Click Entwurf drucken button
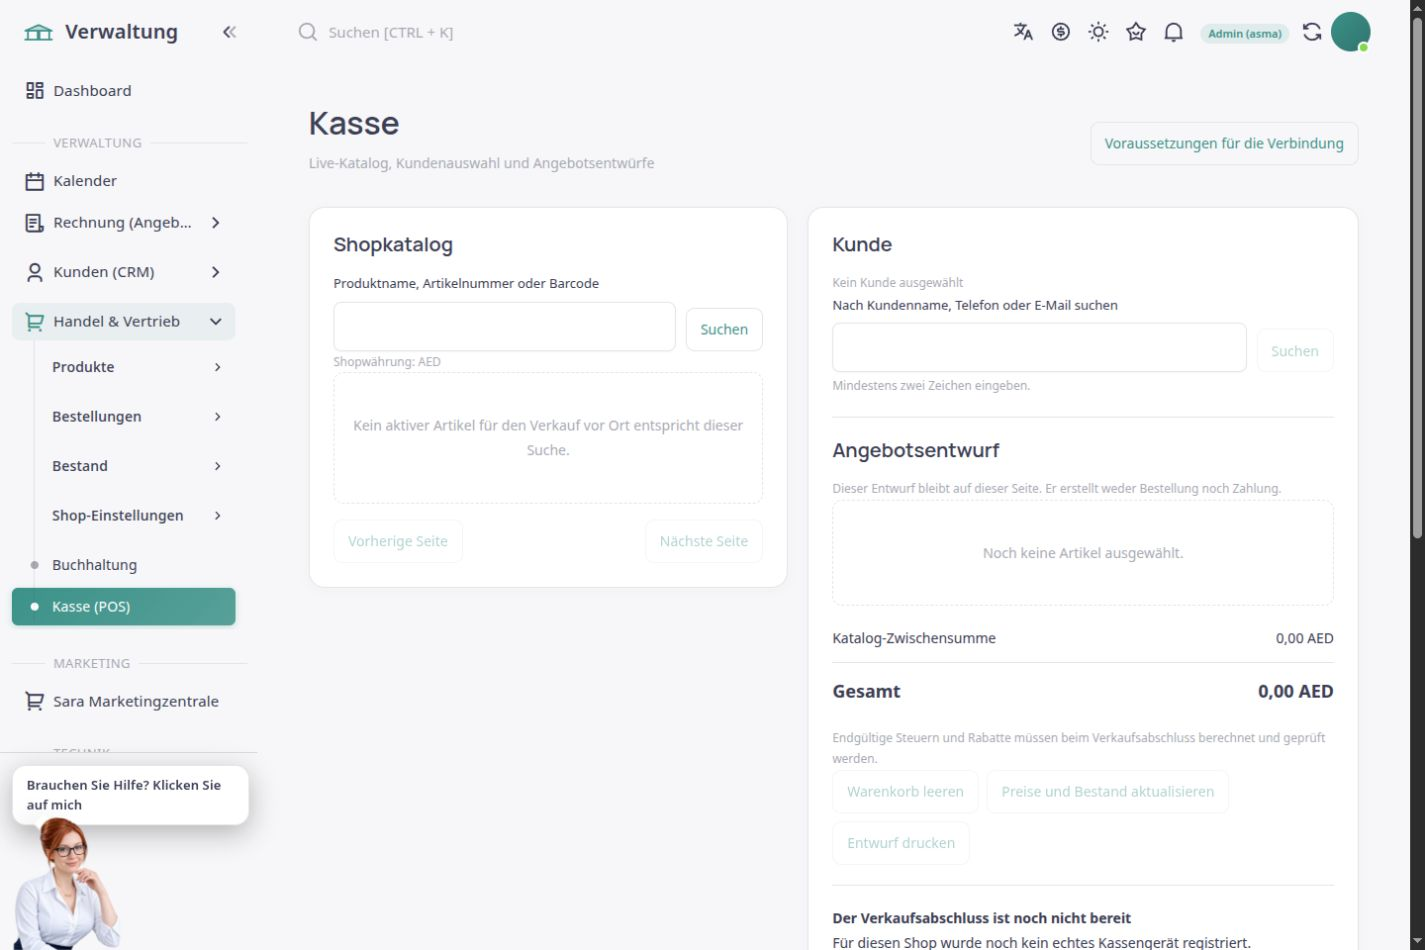The image size is (1425, 950). (901, 843)
